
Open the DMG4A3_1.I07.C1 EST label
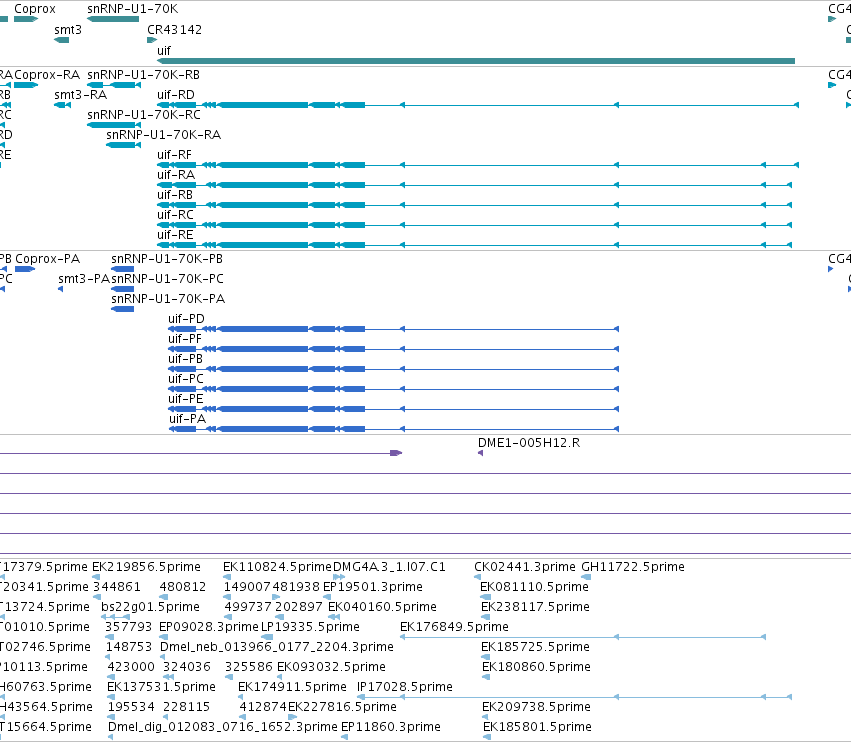(x=389, y=567)
